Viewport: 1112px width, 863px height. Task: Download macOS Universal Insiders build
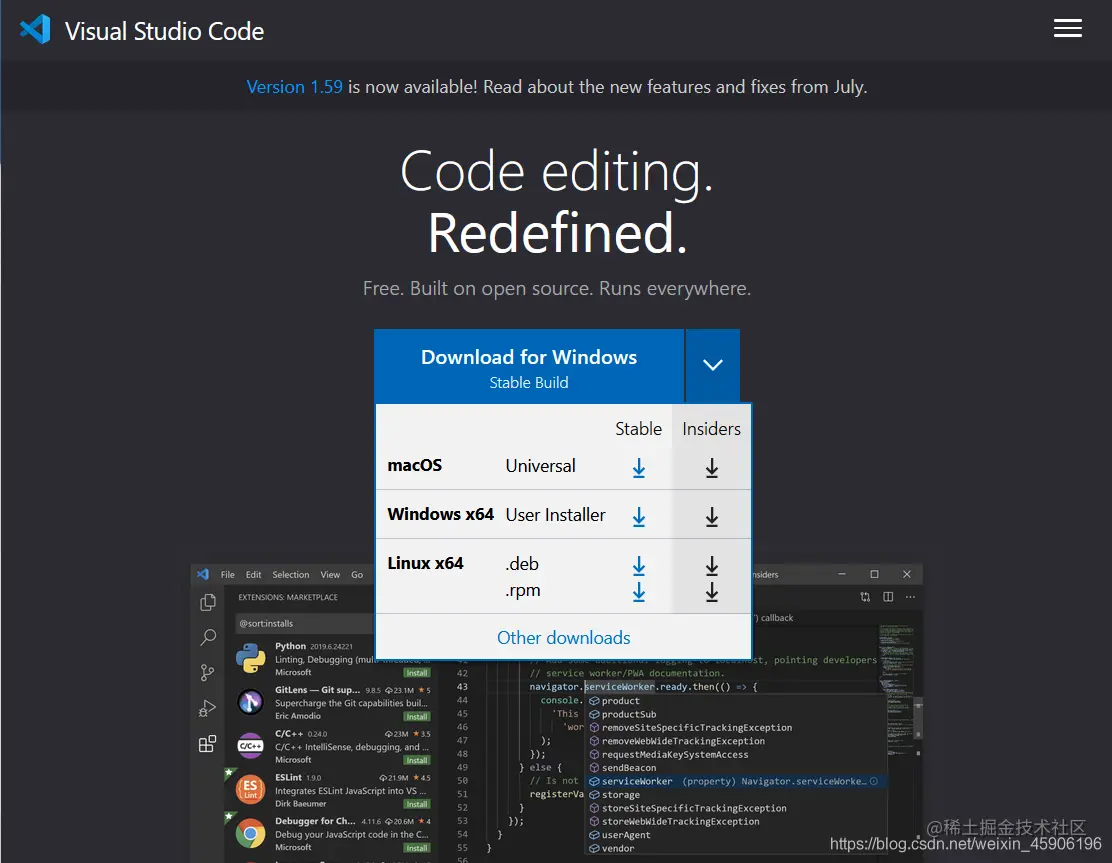pos(711,467)
